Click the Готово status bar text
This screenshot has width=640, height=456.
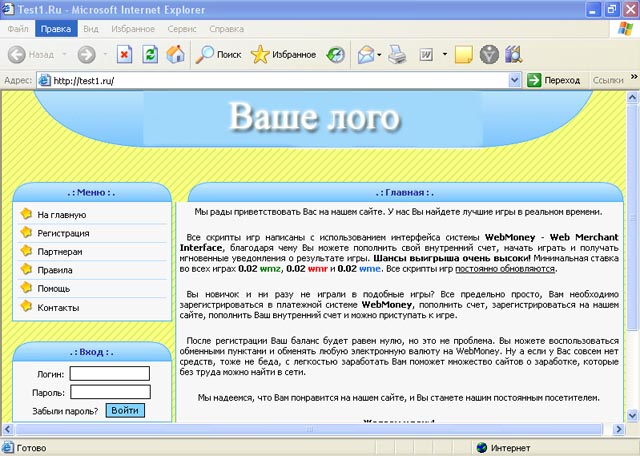click(31, 448)
